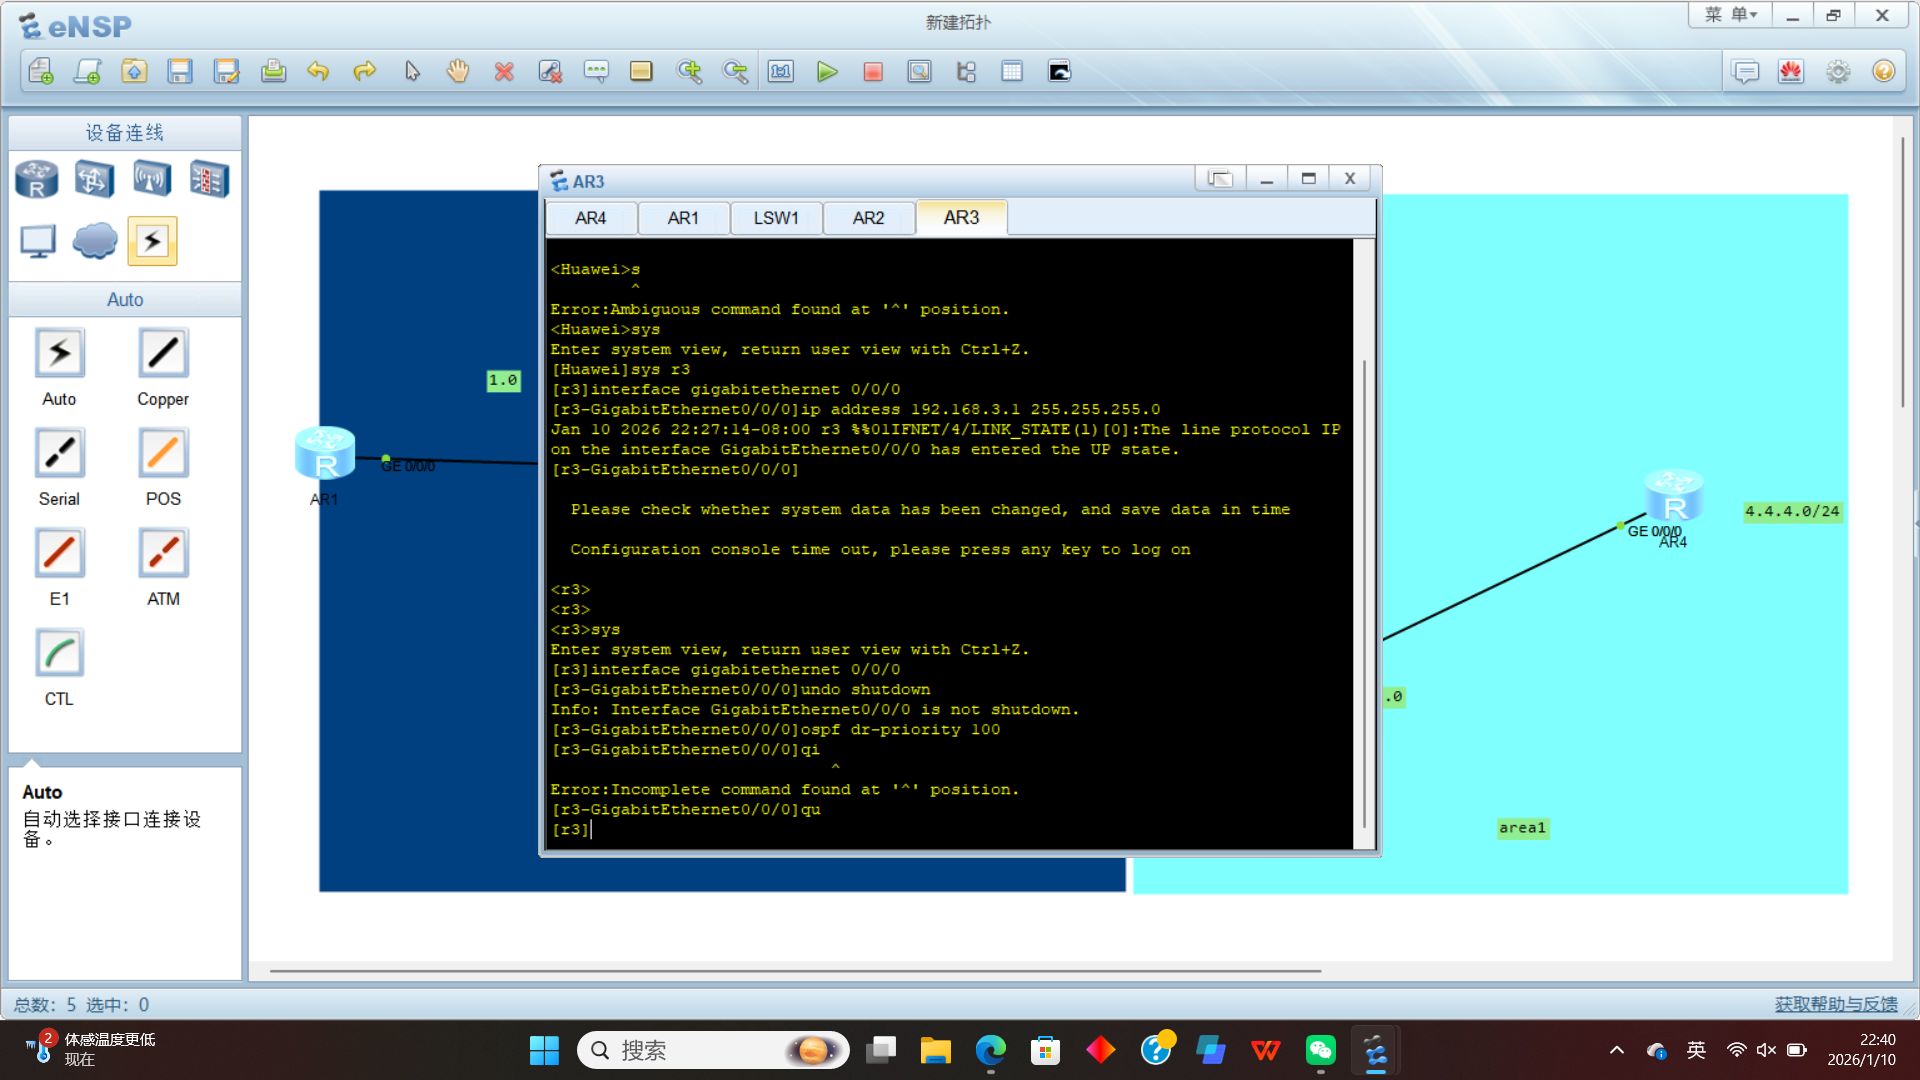1920x1080 pixels.
Task: Click the Stop devices red square icon
Action: click(x=873, y=72)
